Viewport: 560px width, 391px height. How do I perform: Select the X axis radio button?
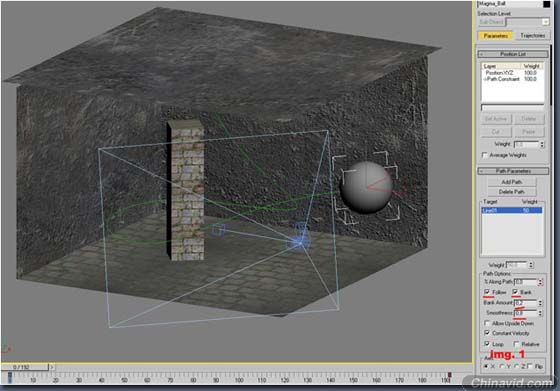tap(486, 366)
